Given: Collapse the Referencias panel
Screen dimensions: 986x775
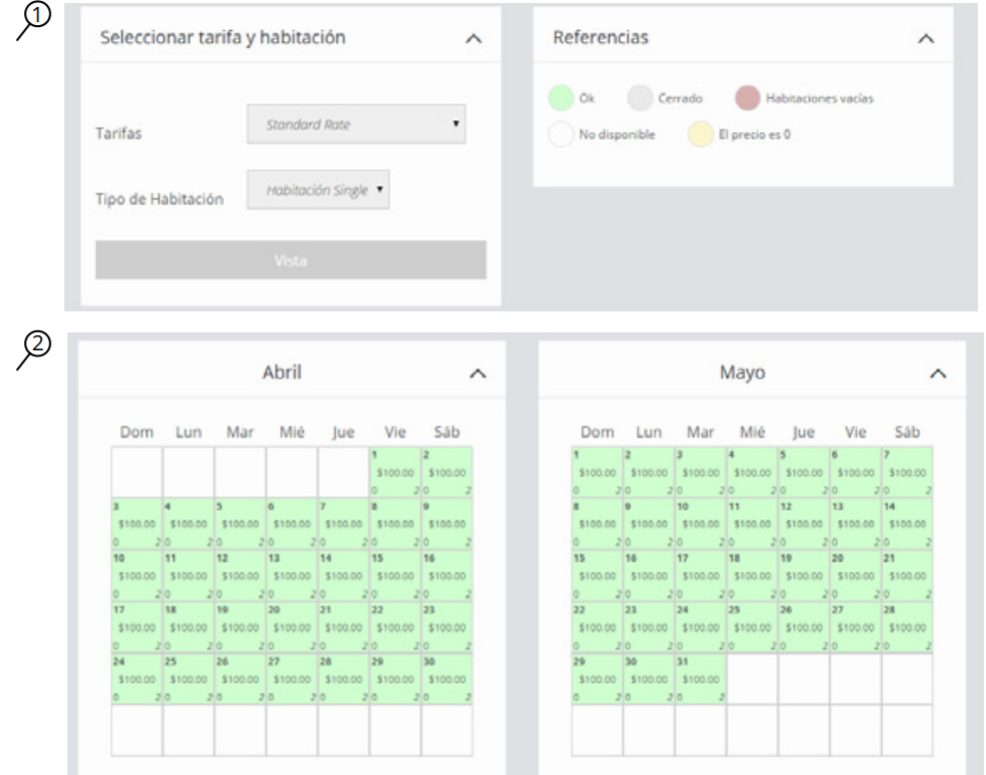Looking at the screenshot, I should coord(925,38).
